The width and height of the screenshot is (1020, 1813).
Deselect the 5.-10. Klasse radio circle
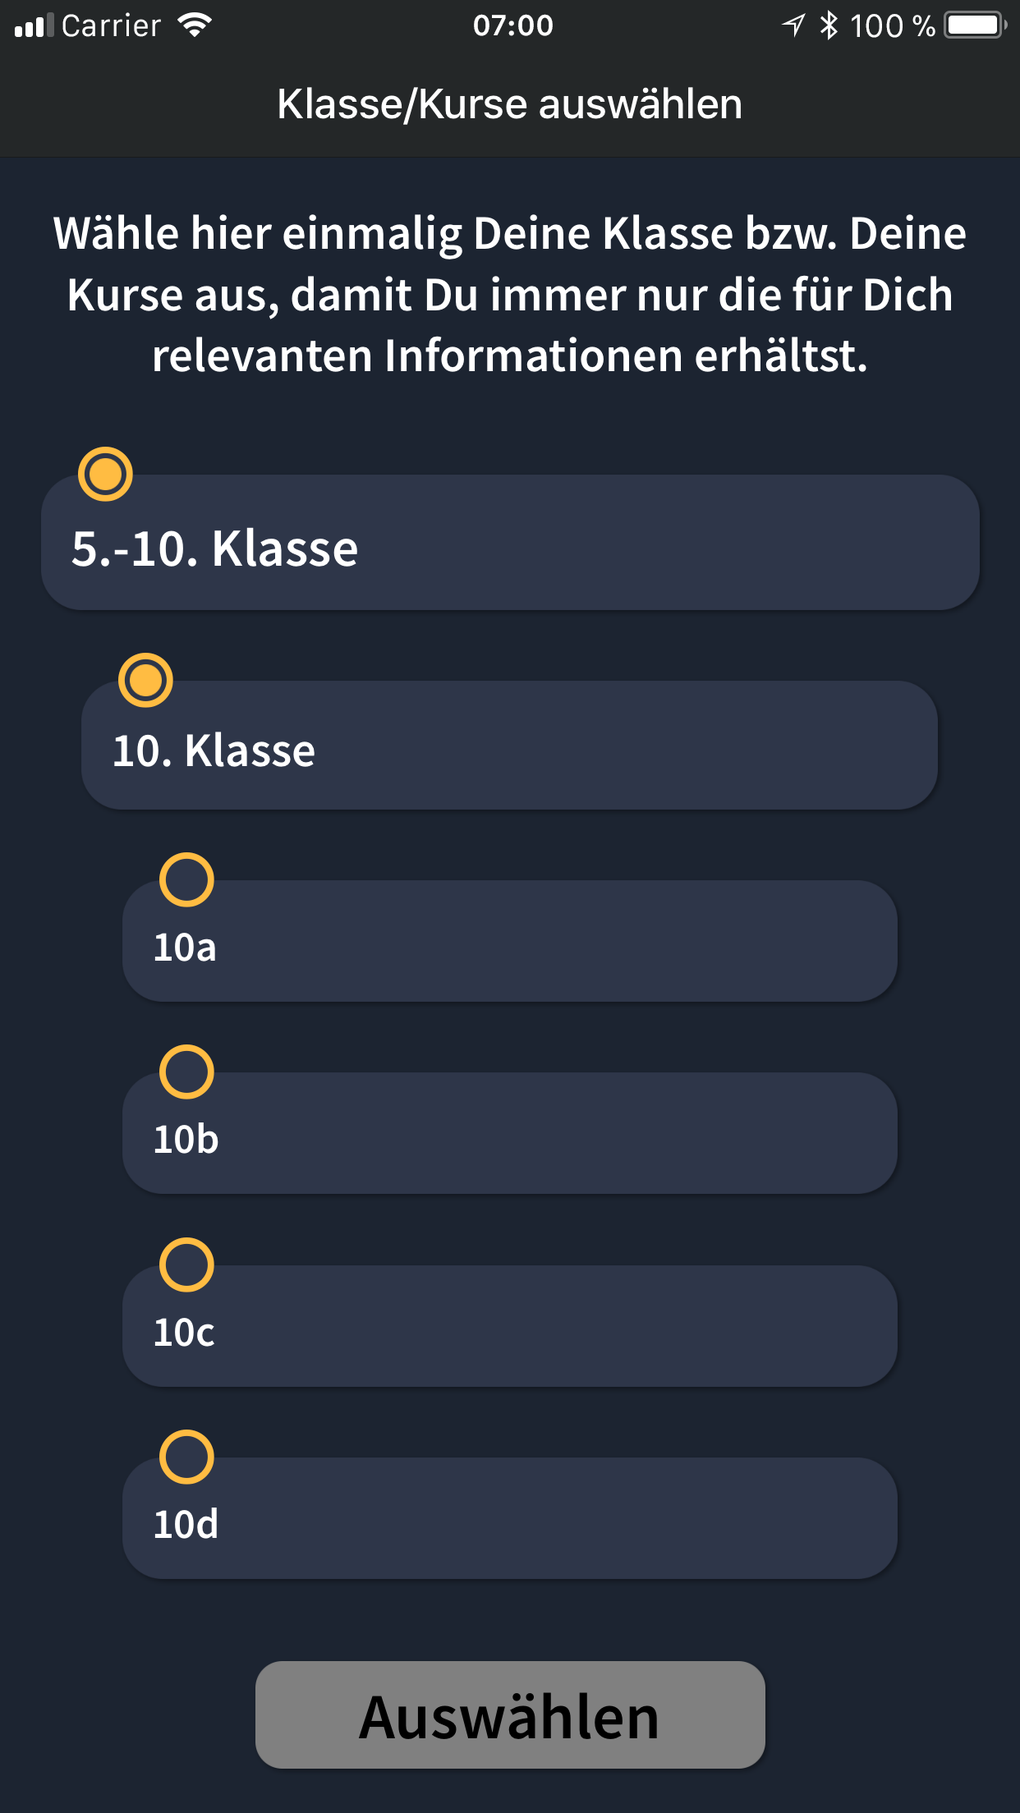pyautogui.click(x=105, y=474)
